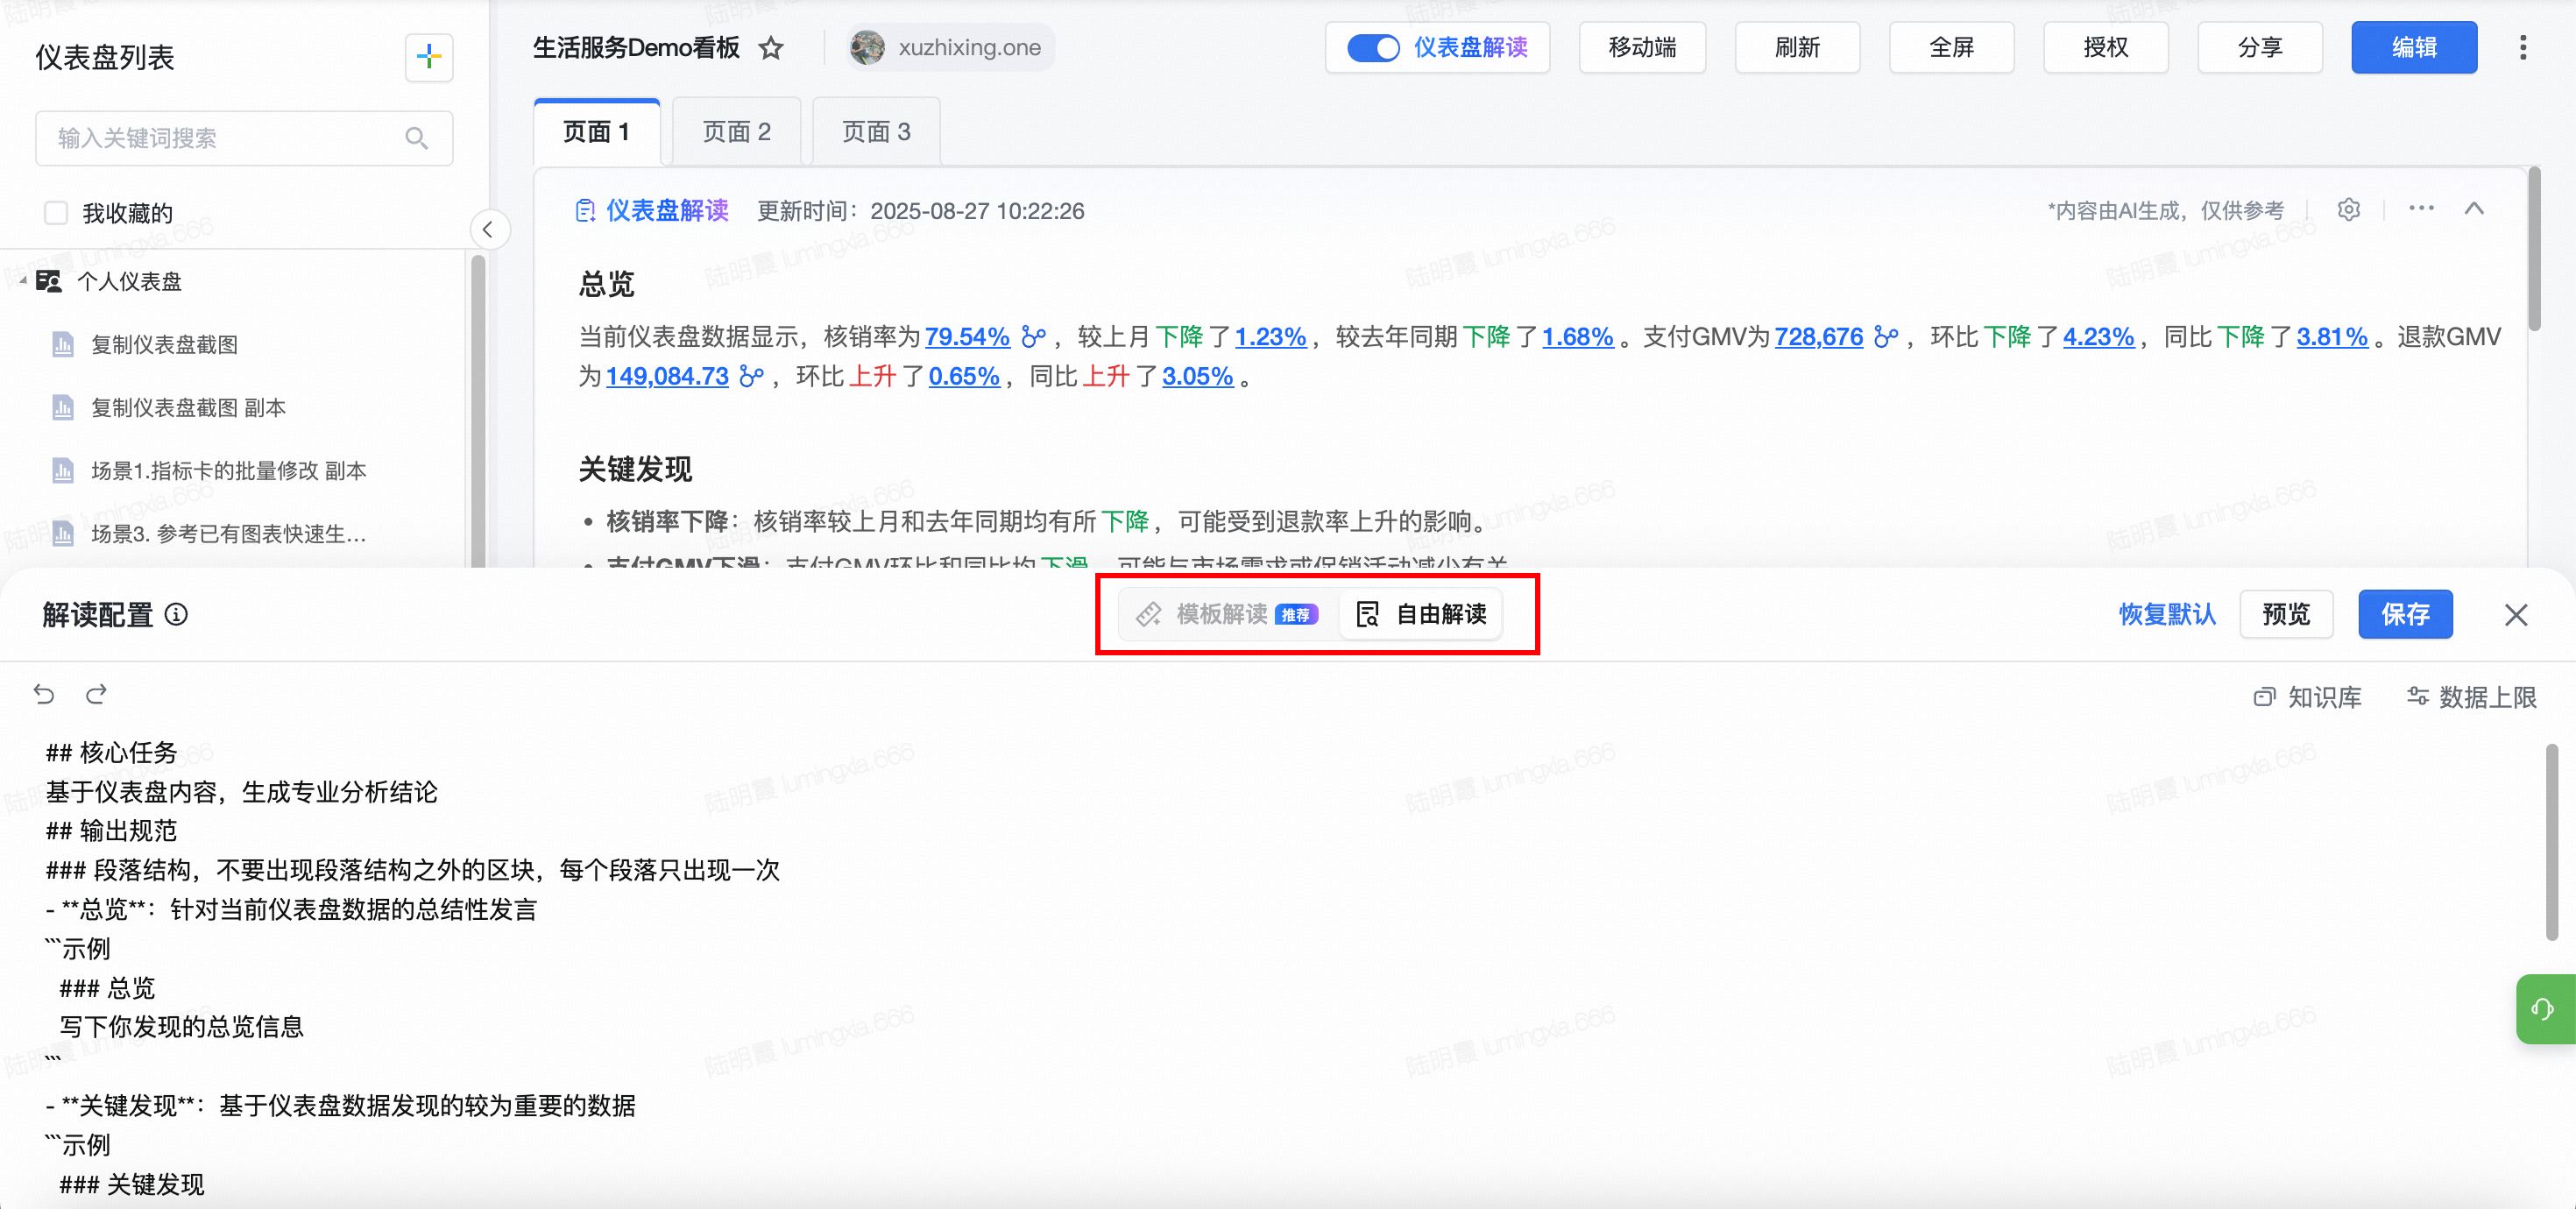Star the 生活服务Demo看板 dashboard as favorite

pyautogui.click(x=771, y=48)
